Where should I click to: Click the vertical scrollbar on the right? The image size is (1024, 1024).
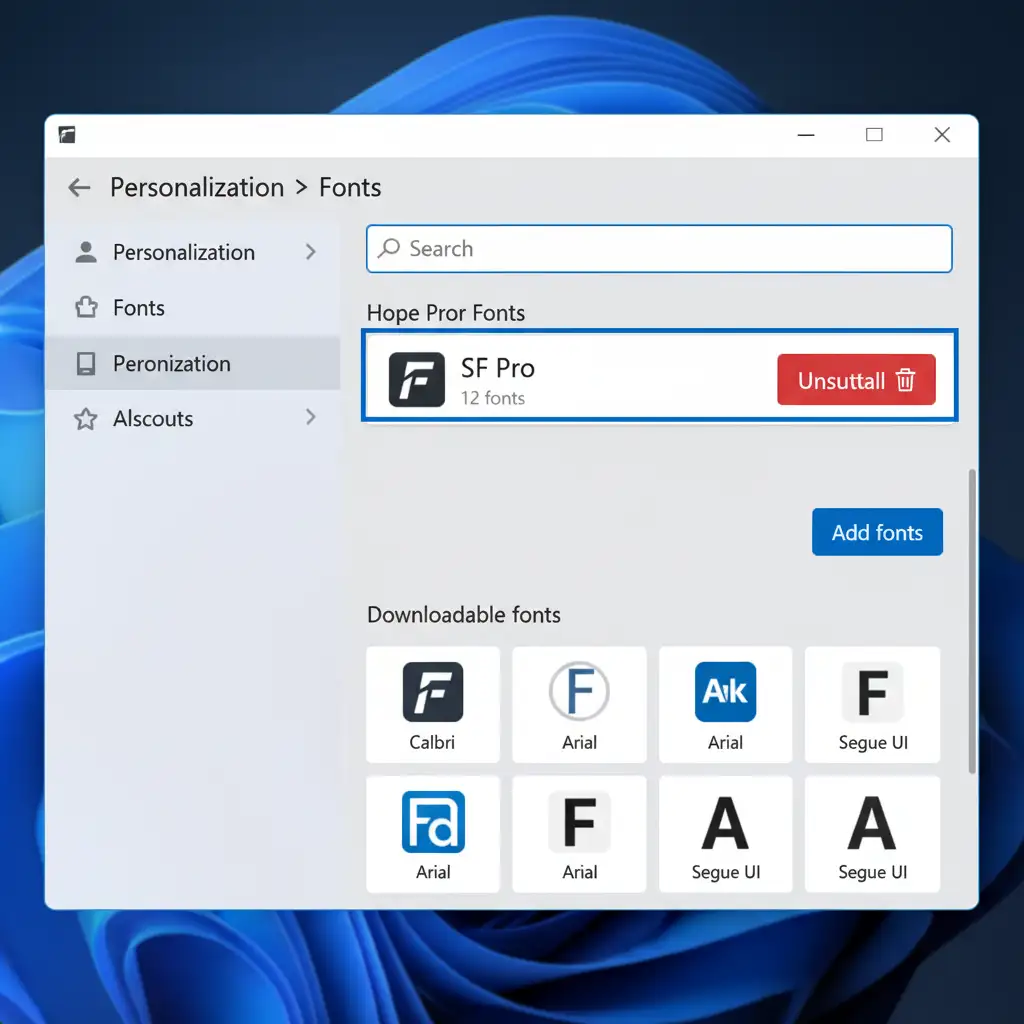(x=972, y=620)
